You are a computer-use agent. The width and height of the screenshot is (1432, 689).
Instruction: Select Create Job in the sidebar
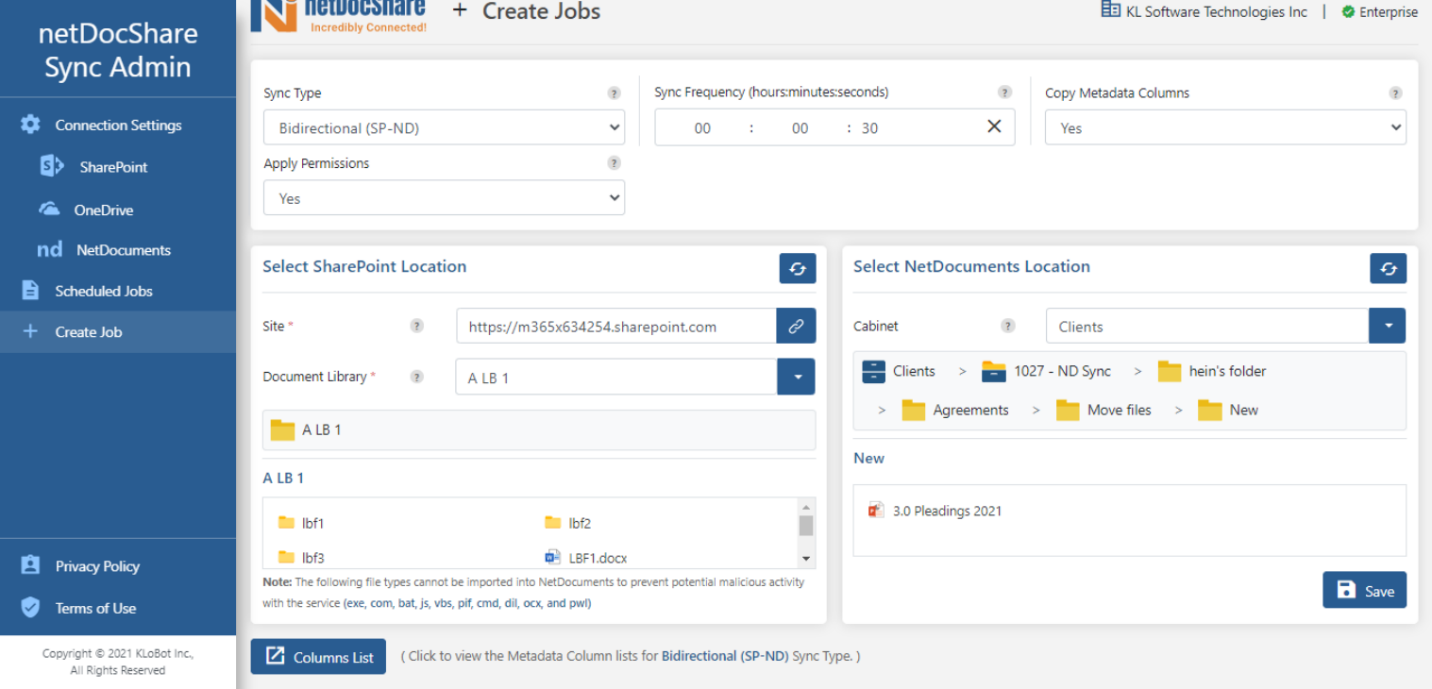click(118, 332)
